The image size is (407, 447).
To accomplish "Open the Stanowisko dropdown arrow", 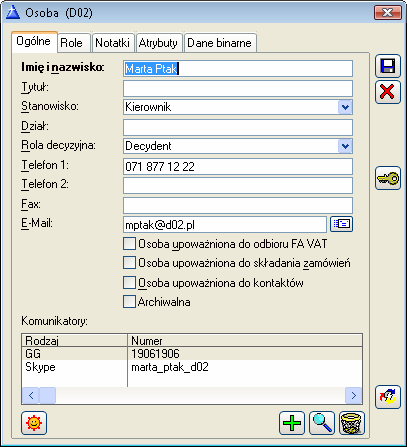I will [x=345, y=107].
